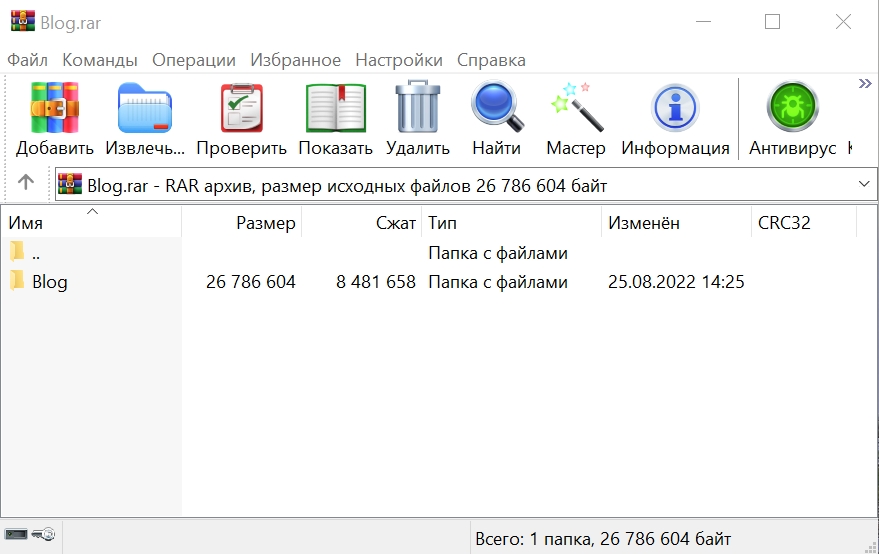Image resolution: width=879 pixels, height=554 pixels.
Task: Open the Настройки menu
Action: coord(399,60)
